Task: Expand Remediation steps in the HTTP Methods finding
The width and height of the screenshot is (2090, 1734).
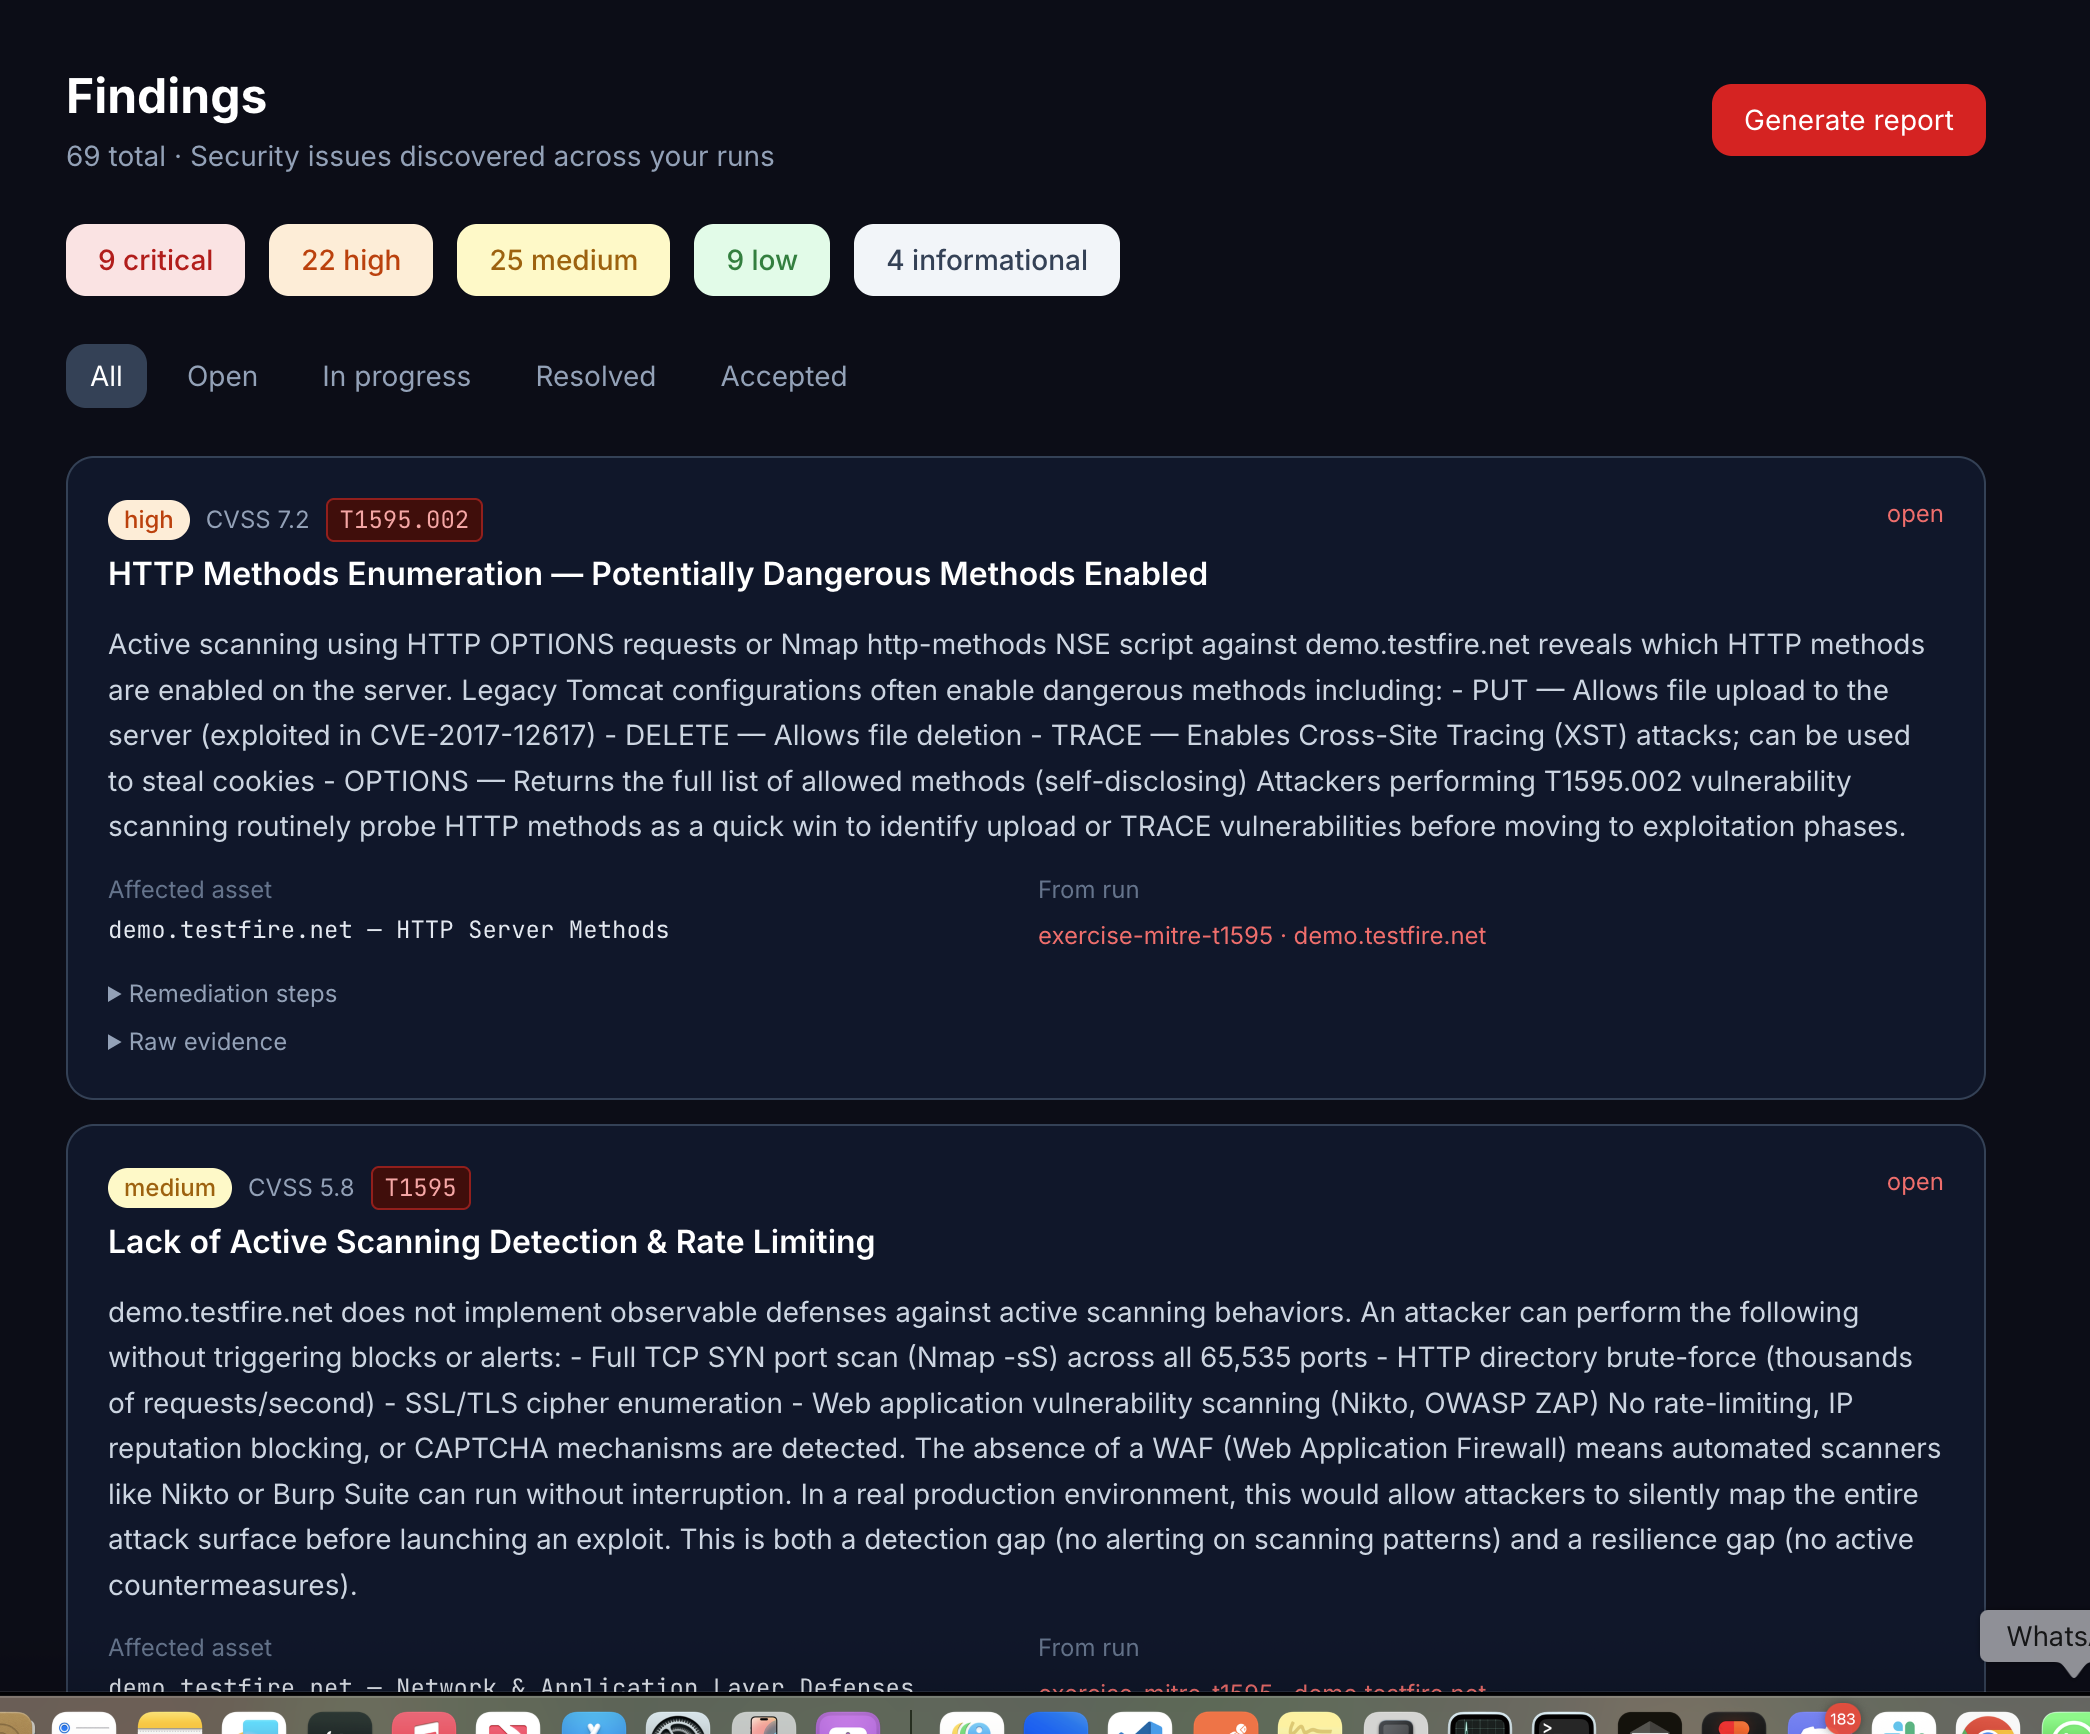Action: click(x=223, y=994)
